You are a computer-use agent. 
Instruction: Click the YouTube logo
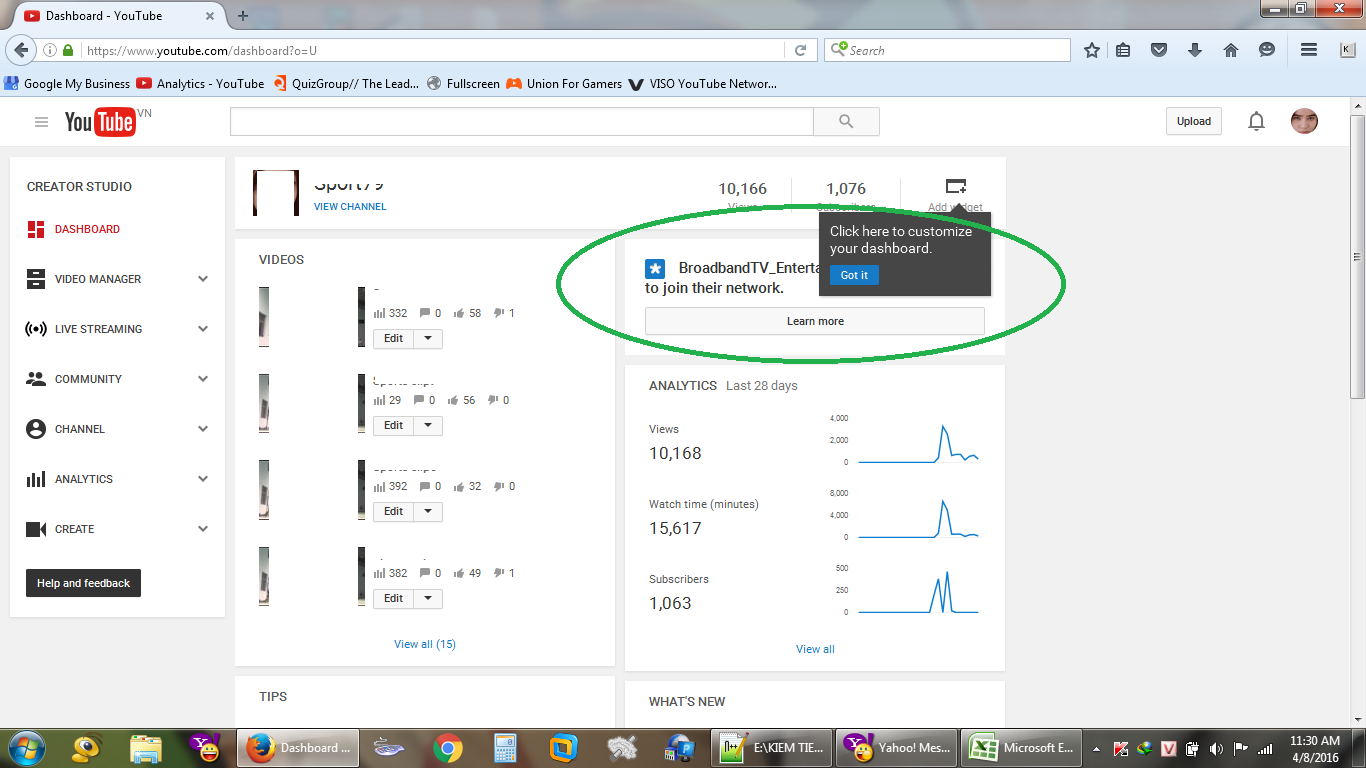click(100, 122)
